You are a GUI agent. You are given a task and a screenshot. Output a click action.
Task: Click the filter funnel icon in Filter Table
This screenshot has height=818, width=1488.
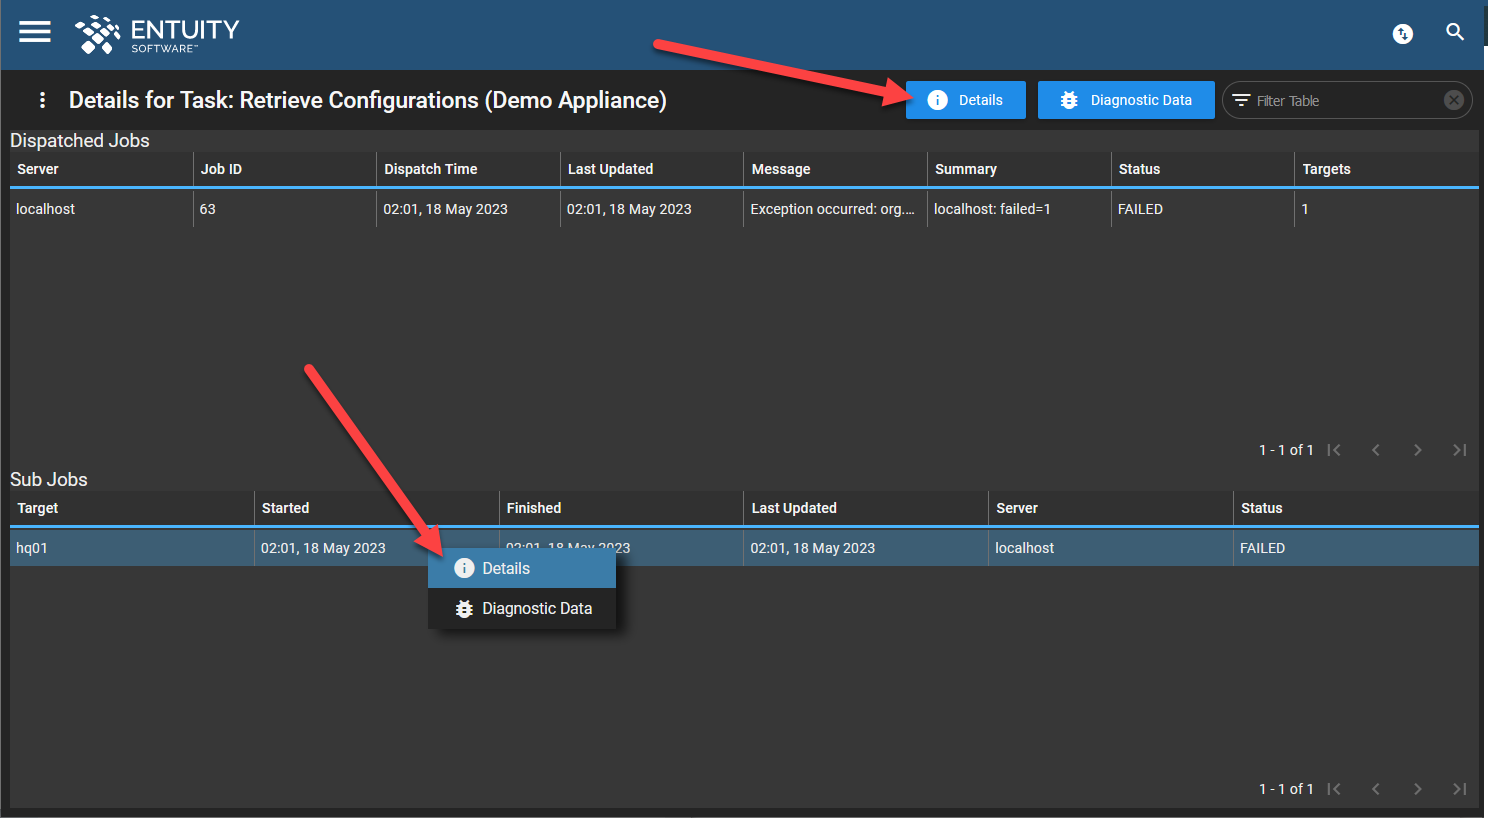[x=1243, y=99]
